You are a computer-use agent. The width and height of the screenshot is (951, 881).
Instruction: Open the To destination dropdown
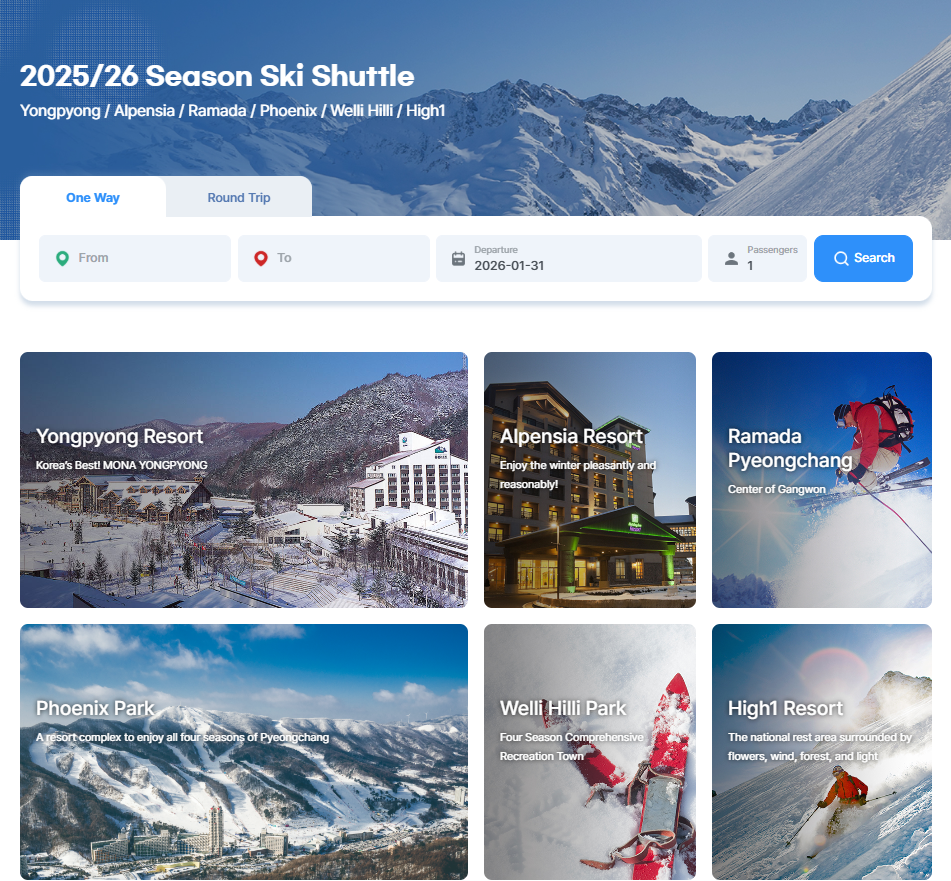click(334, 258)
